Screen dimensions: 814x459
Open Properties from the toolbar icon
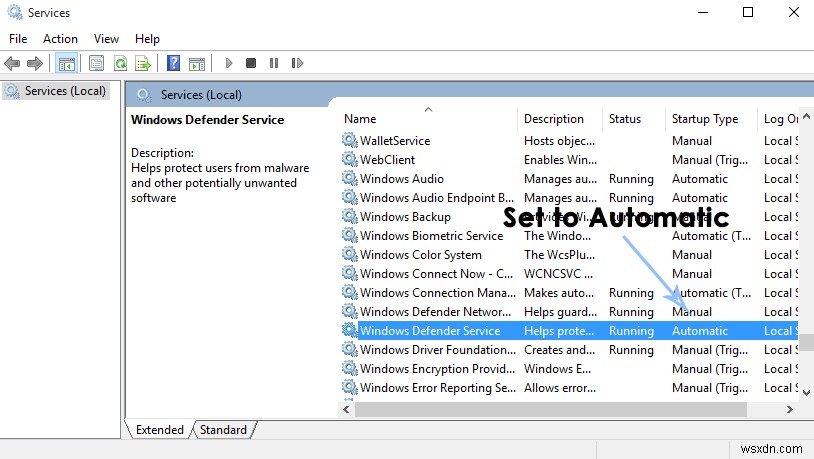point(96,63)
